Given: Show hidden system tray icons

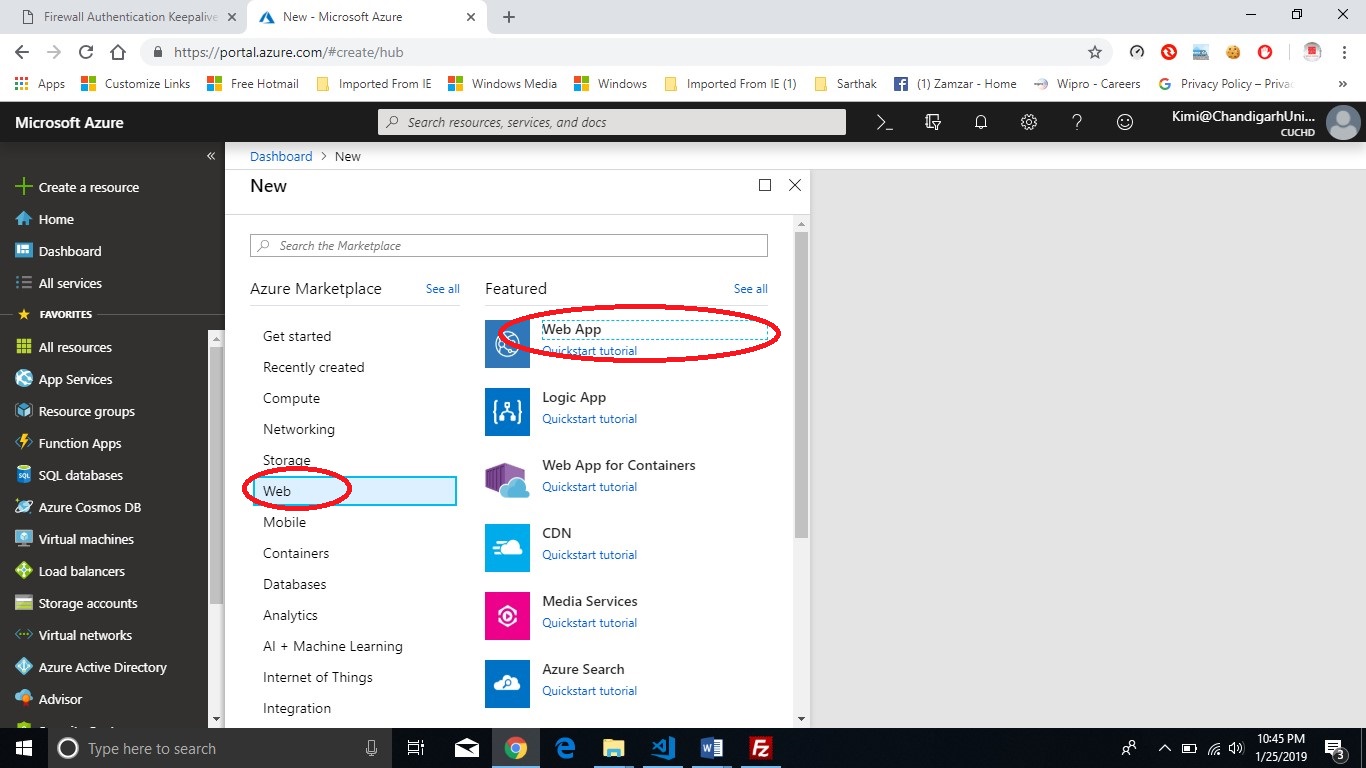Looking at the screenshot, I should (x=1164, y=748).
